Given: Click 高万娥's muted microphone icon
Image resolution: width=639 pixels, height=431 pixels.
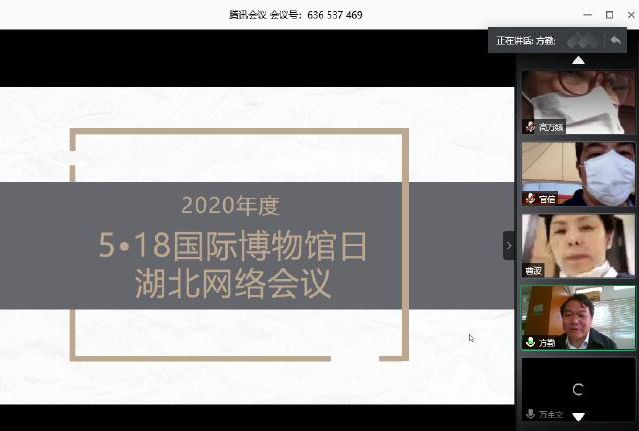Looking at the screenshot, I should [x=529, y=127].
